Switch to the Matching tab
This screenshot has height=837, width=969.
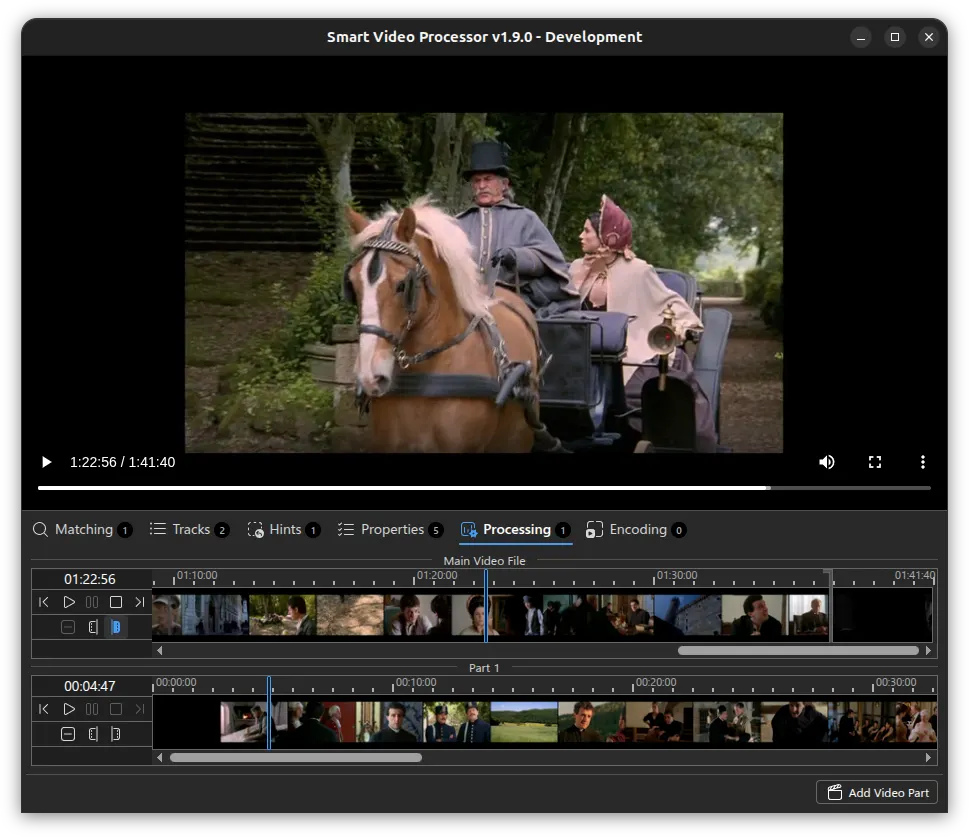pyautogui.click(x=82, y=530)
